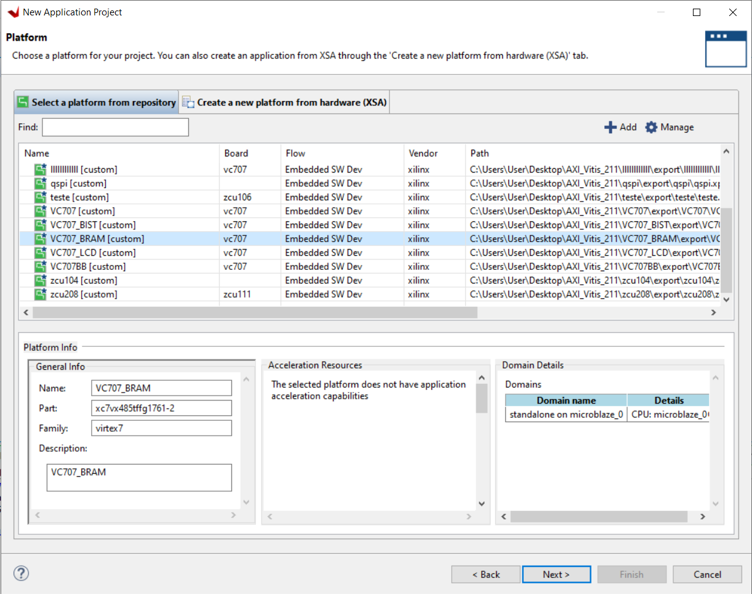Image resolution: width=752 pixels, height=594 pixels.
Task: Sort the platform list by Board column
Action: click(250, 153)
